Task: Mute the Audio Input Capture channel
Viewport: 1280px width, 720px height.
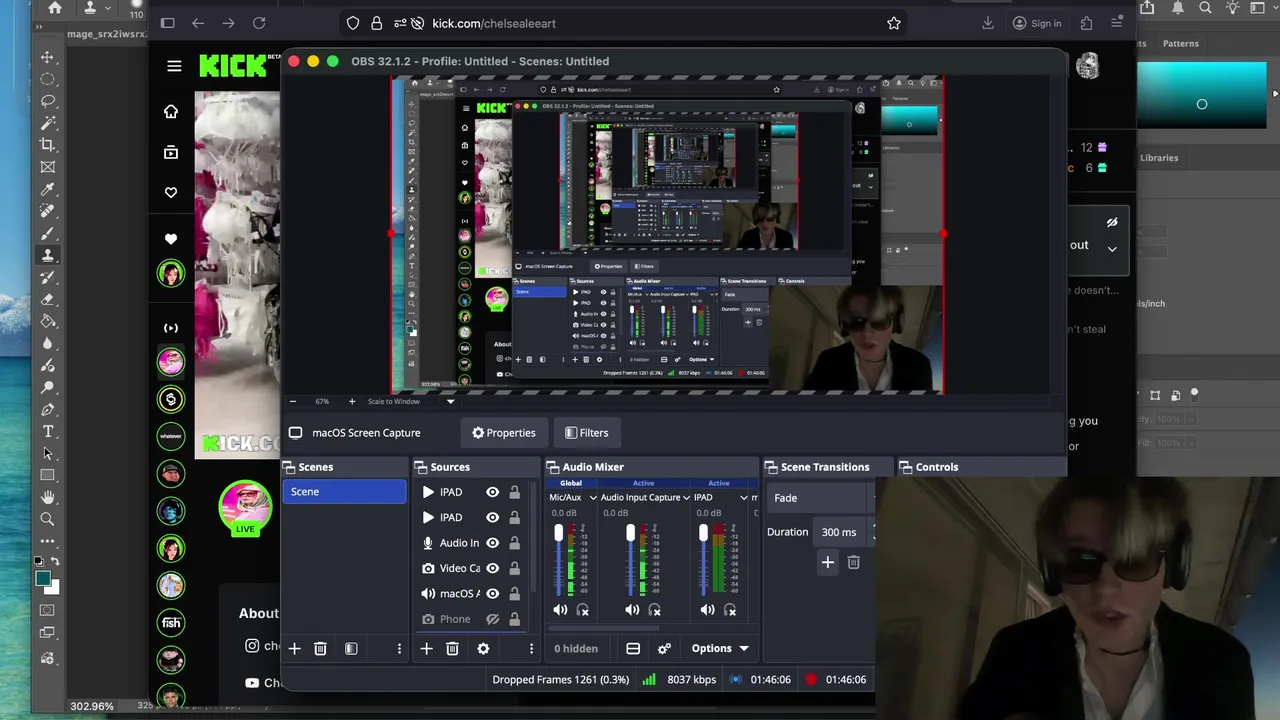Action: point(632,610)
